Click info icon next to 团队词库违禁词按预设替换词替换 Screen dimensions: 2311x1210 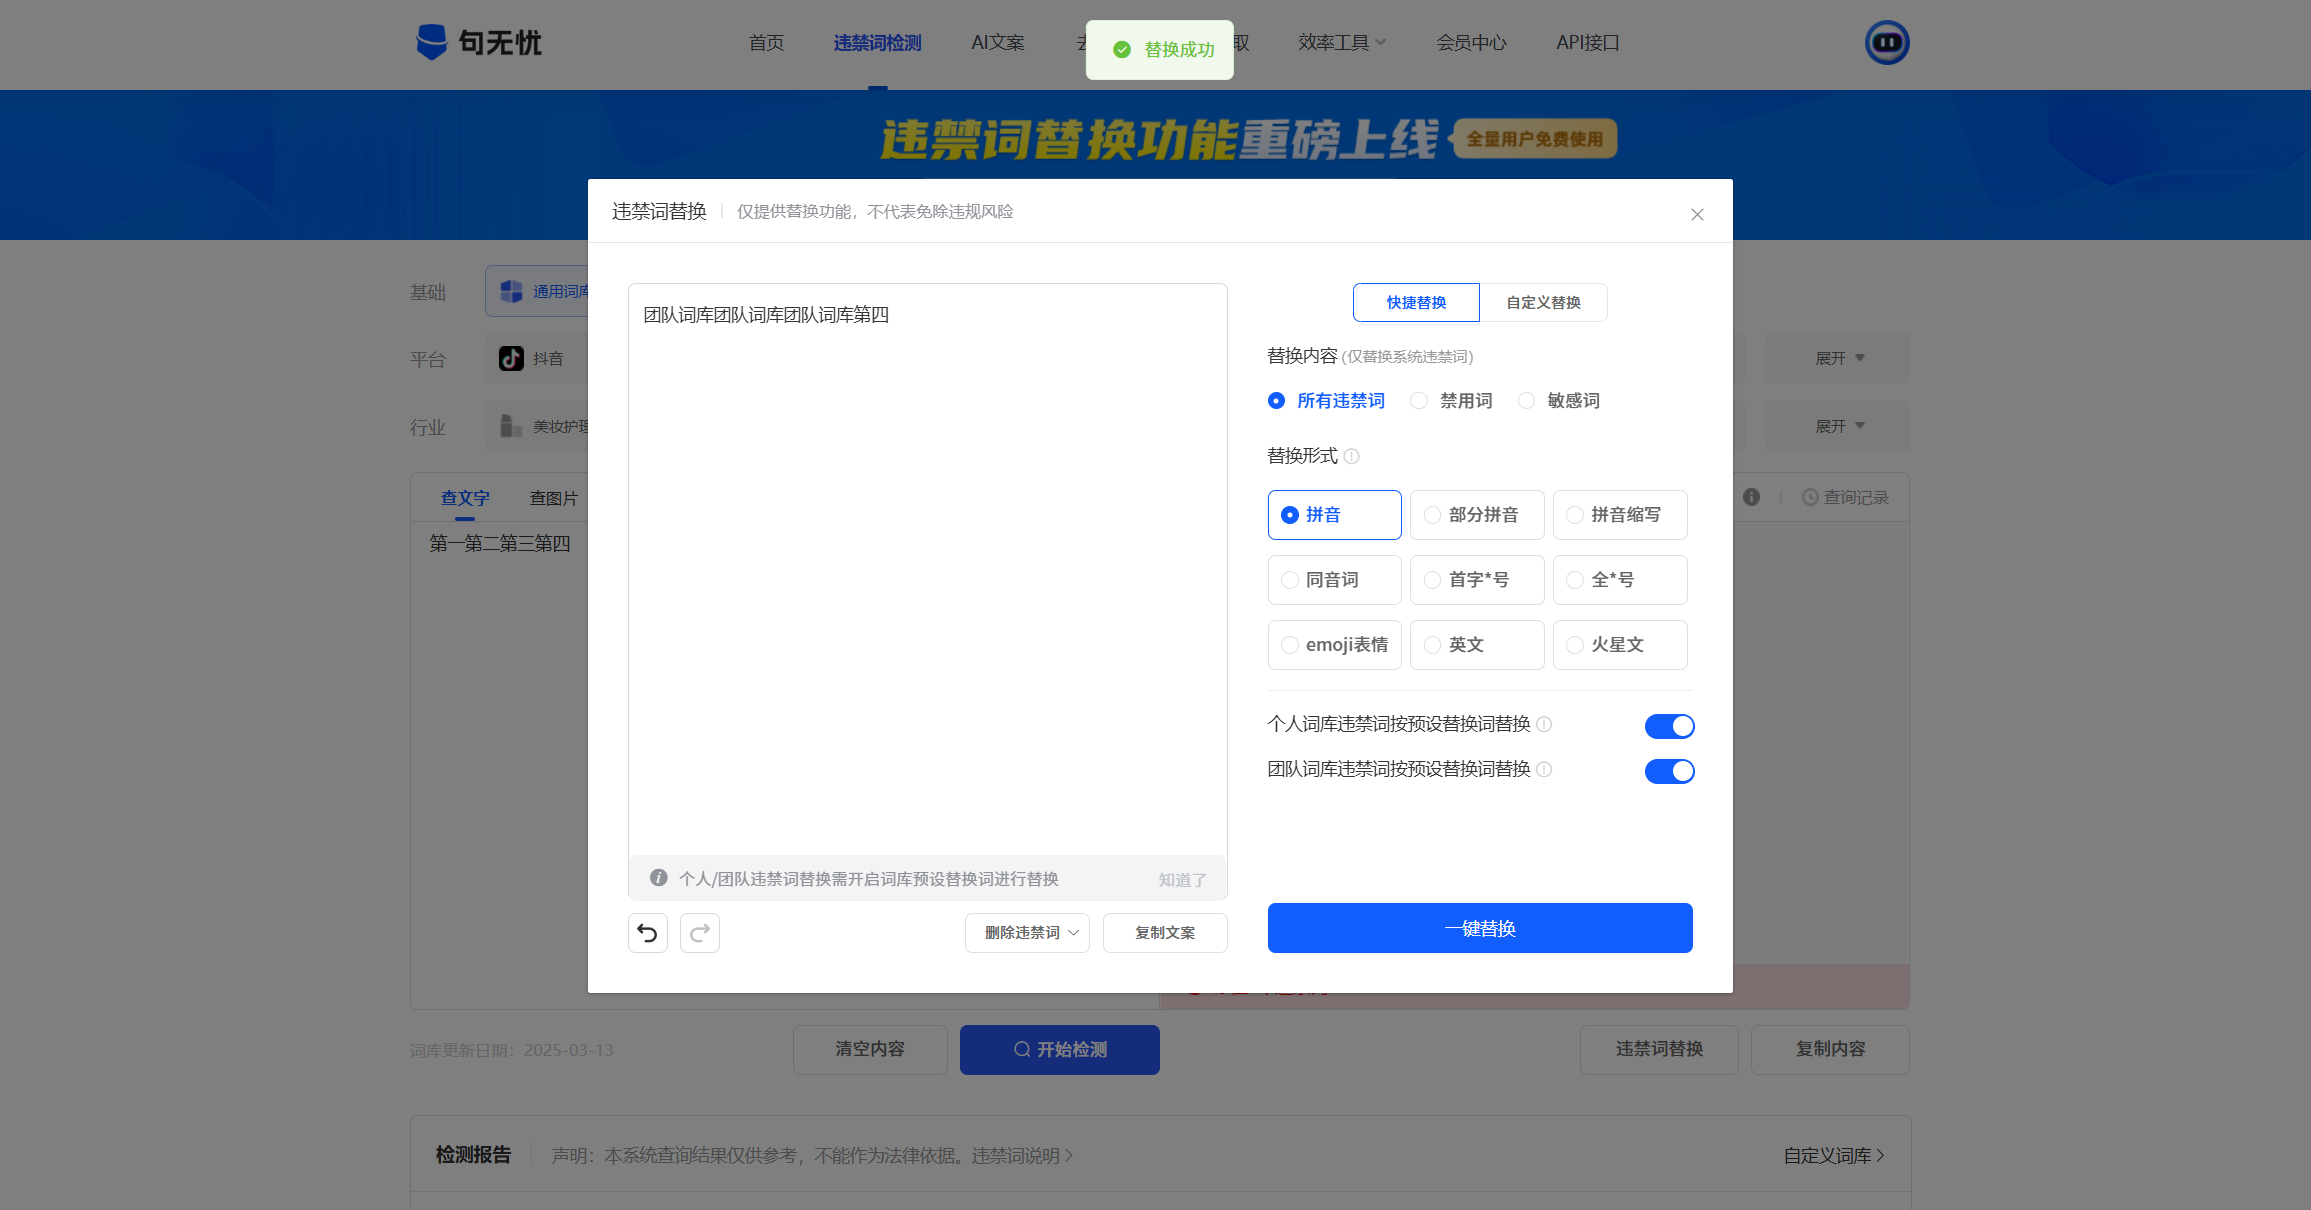(x=1544, y=769)
